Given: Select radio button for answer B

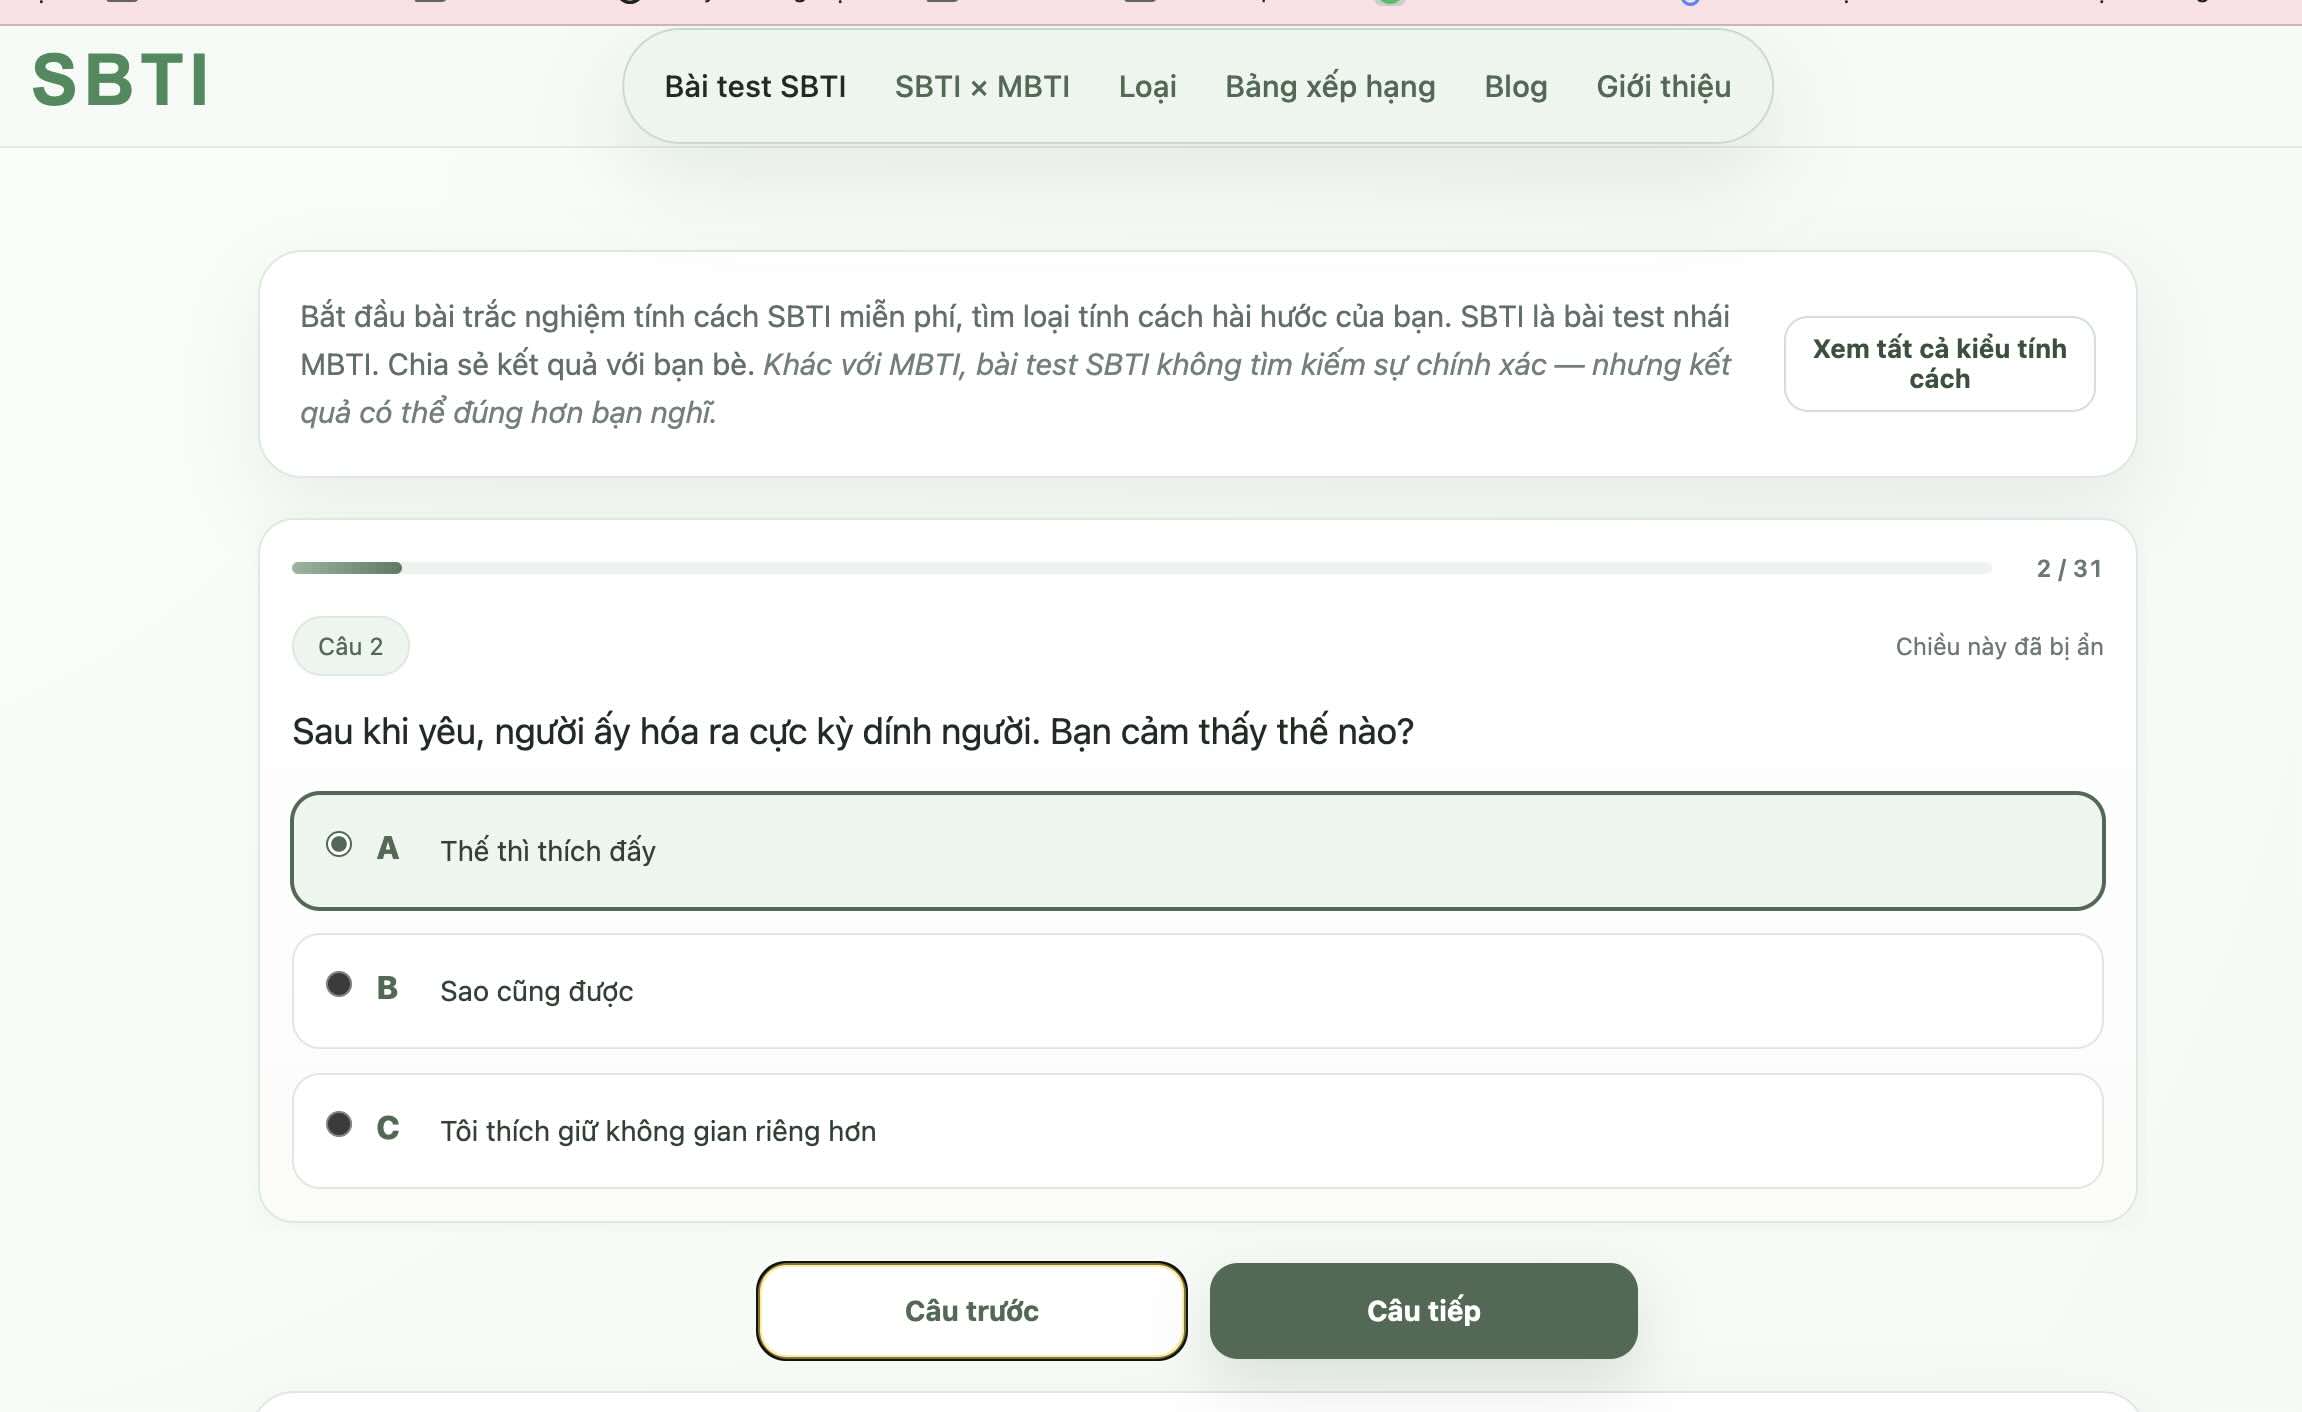Looking at the screenshot, I should (340, 985).
